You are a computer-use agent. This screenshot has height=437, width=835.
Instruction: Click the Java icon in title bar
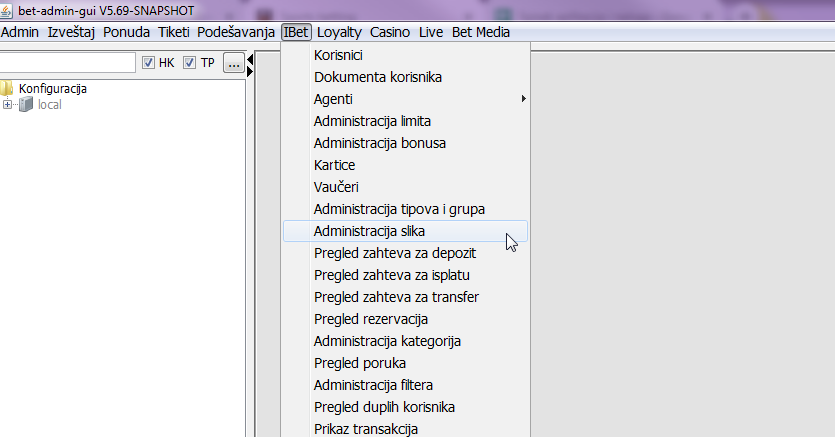[x=6, y=11]
